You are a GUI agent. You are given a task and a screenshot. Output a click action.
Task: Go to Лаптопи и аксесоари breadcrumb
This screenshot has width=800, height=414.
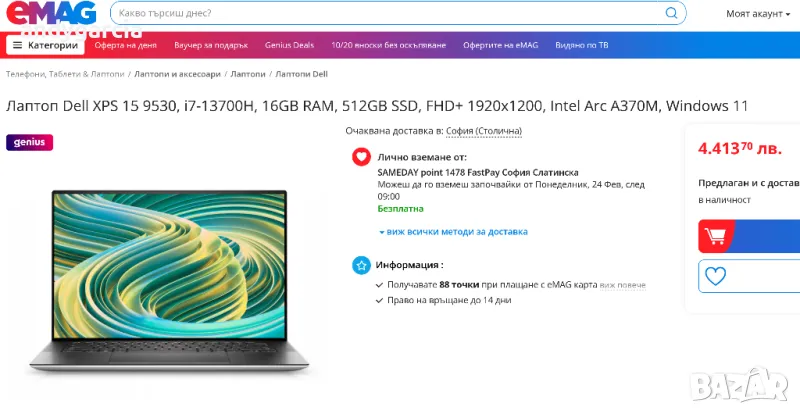178,74
